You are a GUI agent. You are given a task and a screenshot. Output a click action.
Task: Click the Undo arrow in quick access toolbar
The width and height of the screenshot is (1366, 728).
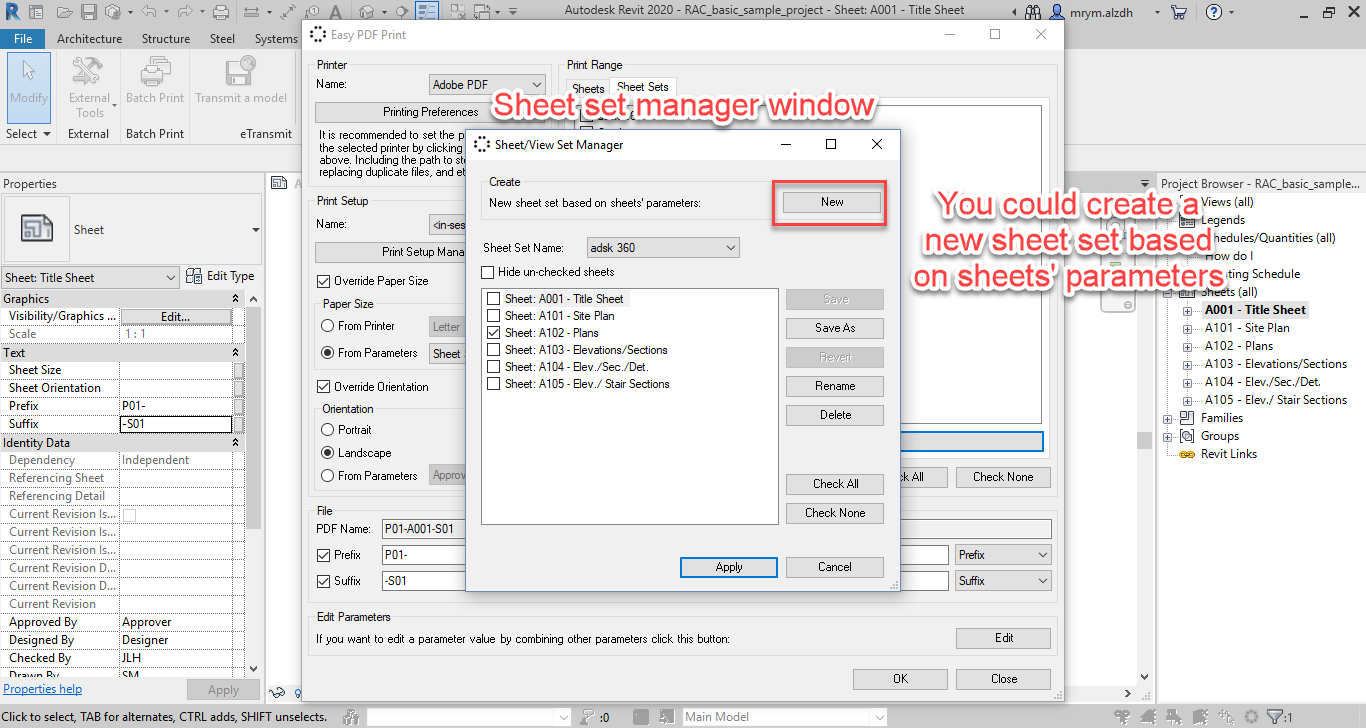click(149, 12)
